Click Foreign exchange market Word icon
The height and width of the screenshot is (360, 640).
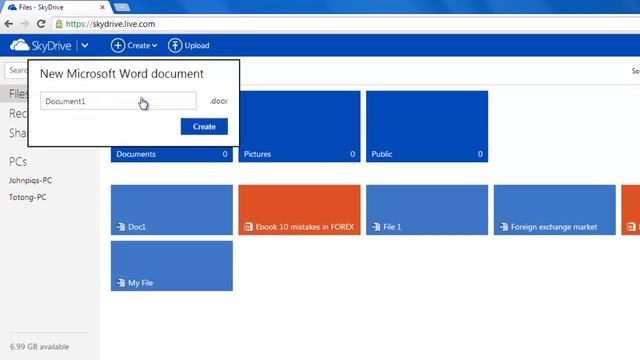[x=504, y=227]
